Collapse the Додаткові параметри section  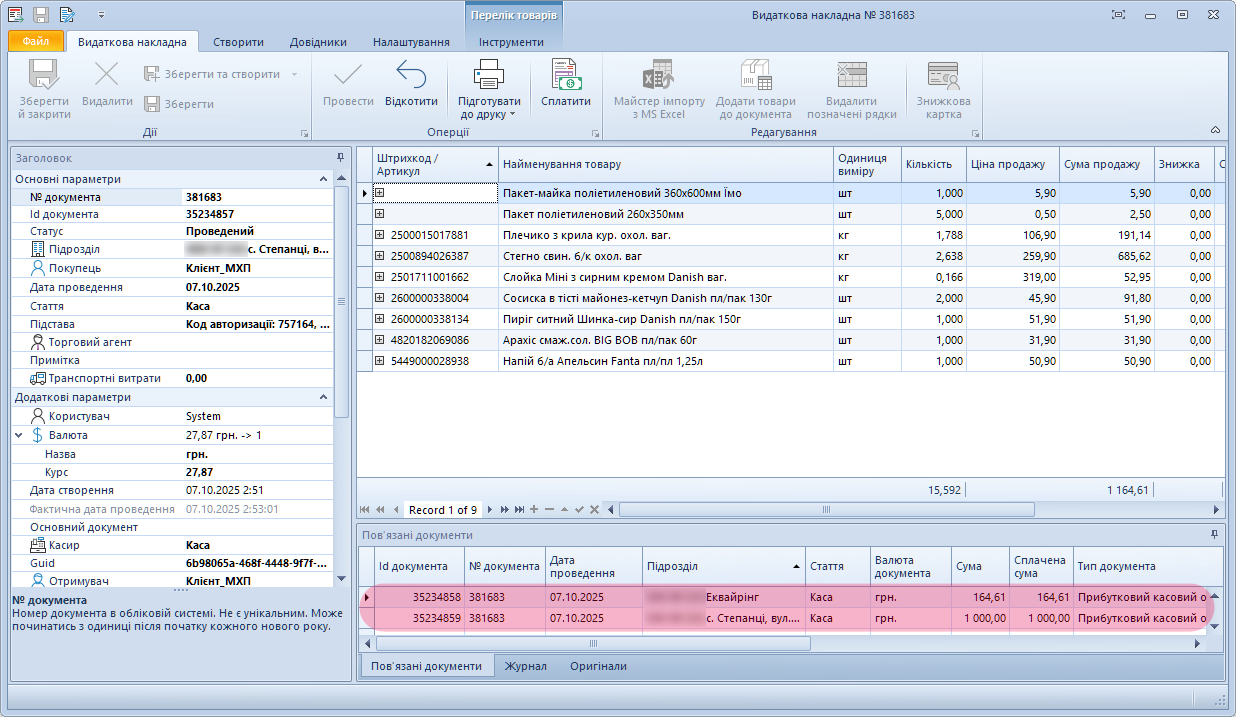click(x=323, y=397)
